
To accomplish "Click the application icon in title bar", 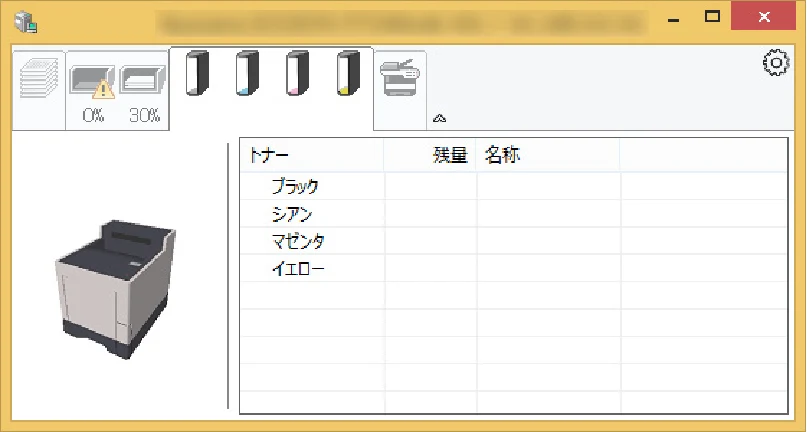I will point(25,22).
